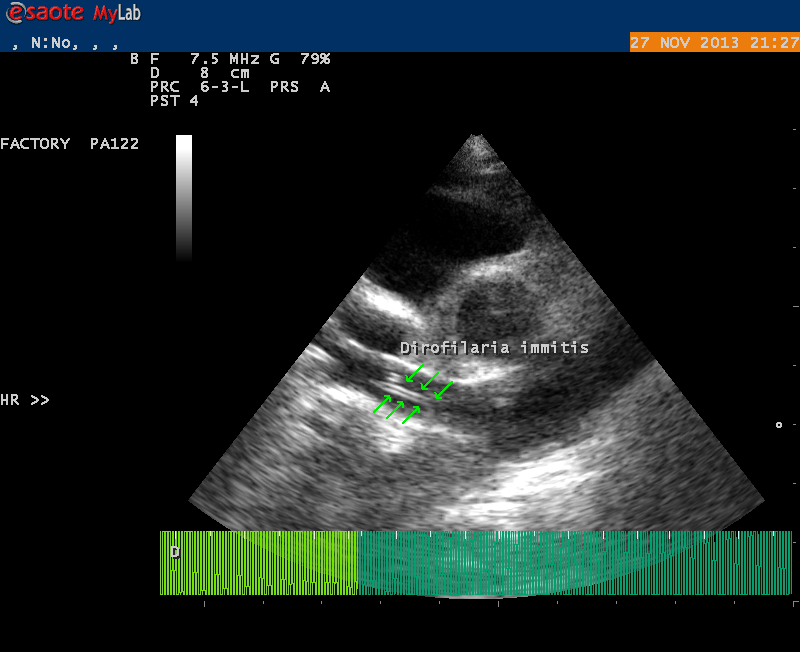Click the PRS A setting
The image size is (800, 652).
tap(300, 87)
